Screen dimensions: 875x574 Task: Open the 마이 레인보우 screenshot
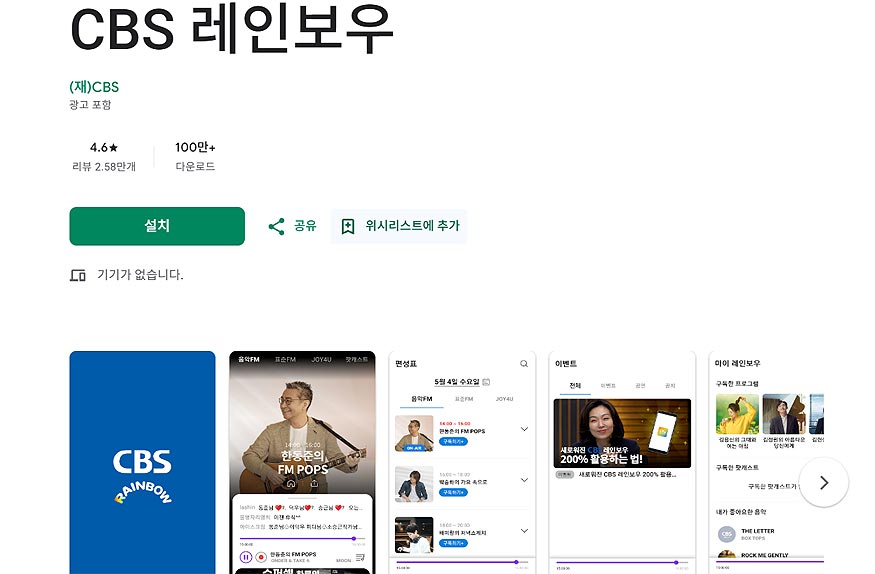tap(766, 462)
